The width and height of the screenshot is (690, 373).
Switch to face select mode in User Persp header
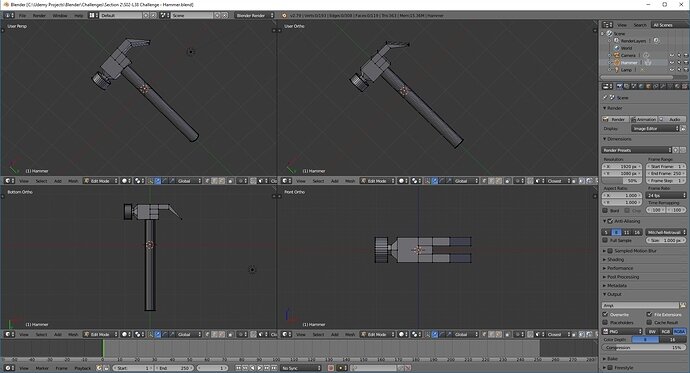[221, 181]
